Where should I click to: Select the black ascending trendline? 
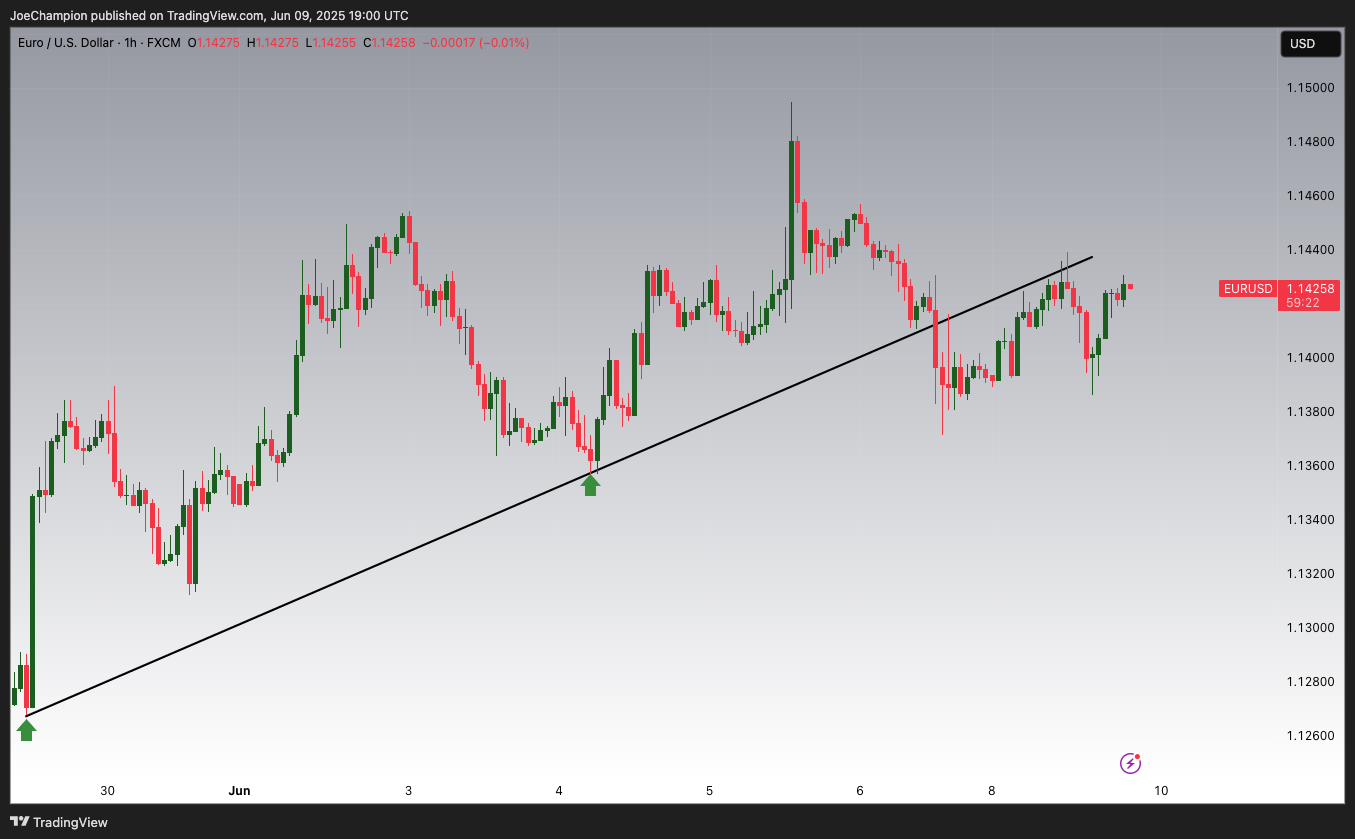pos(560,486)
